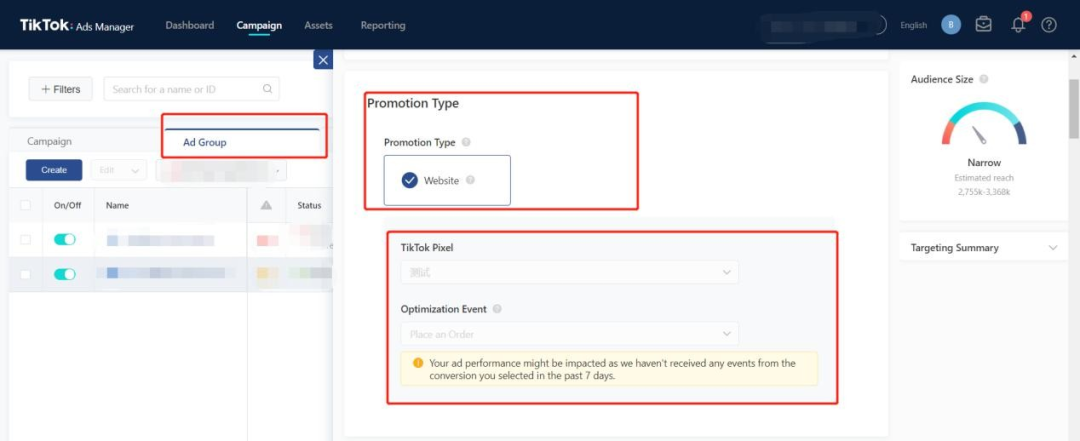Click the TikTok Ads Manager logo
This screenshot has width=1080, height=441.
(77, 25)
